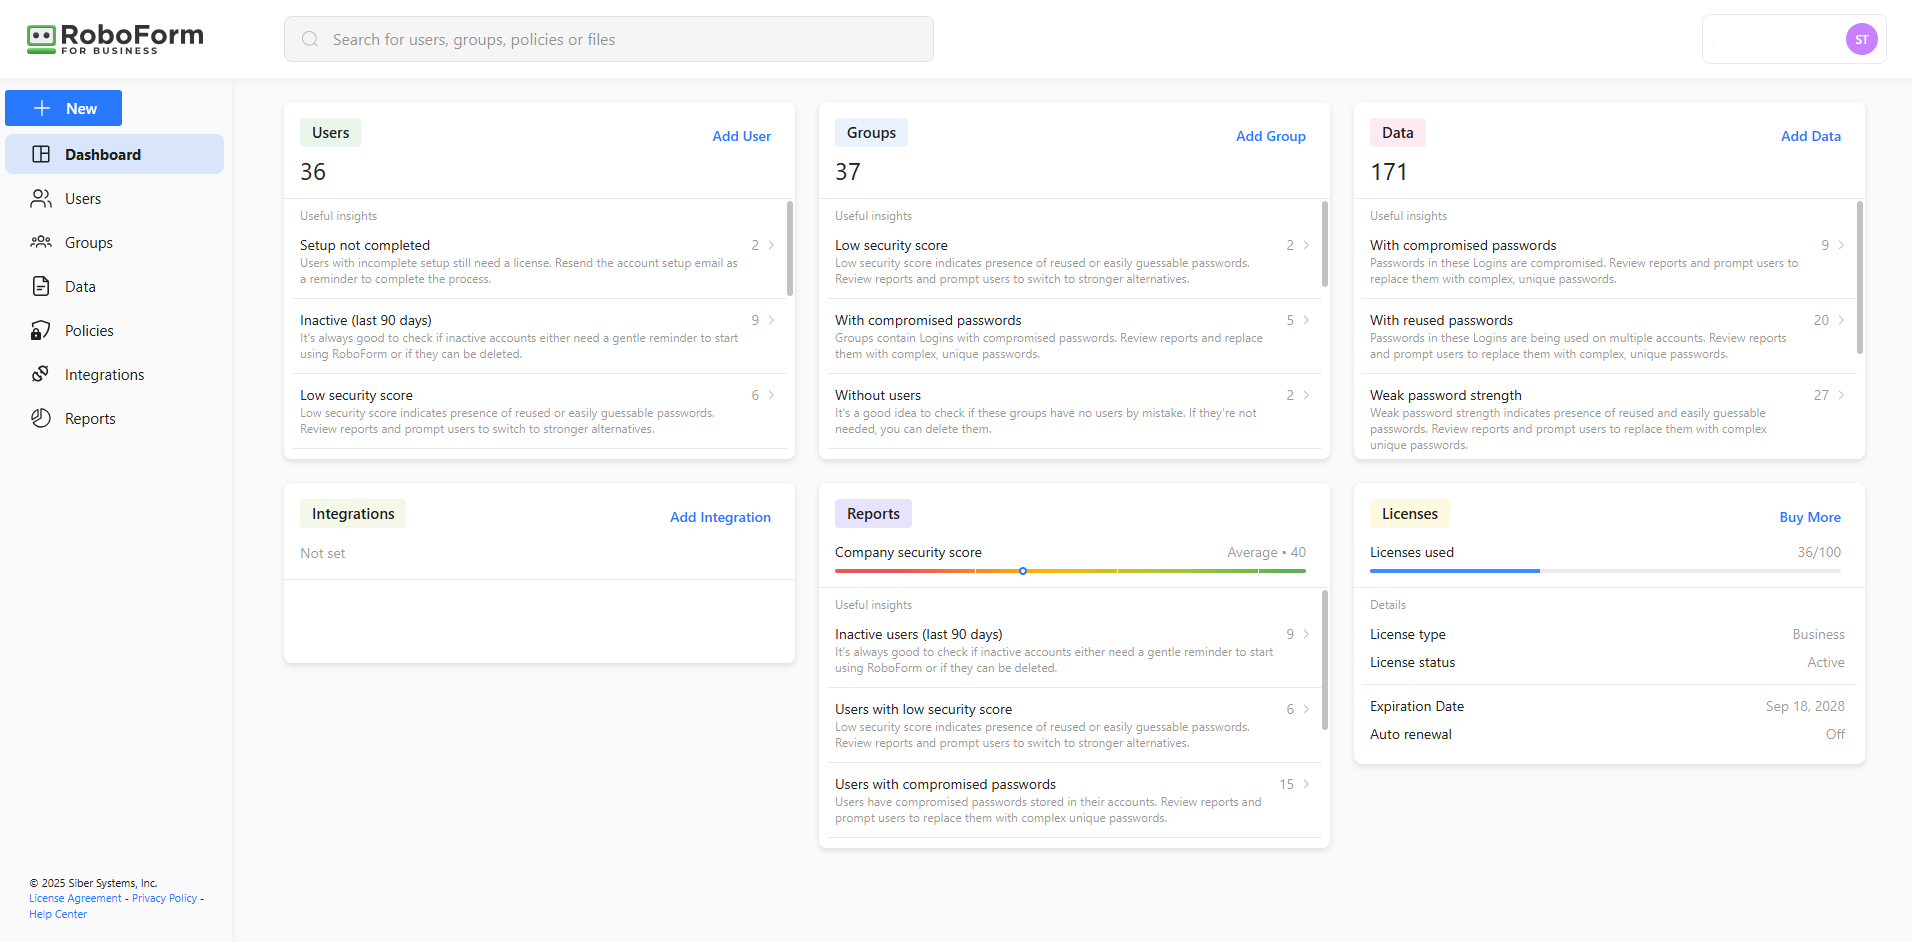Screen dimensions: 1912x942
Task: Click the RoboForm for Business logo
Action: click(x=115, y=39)
